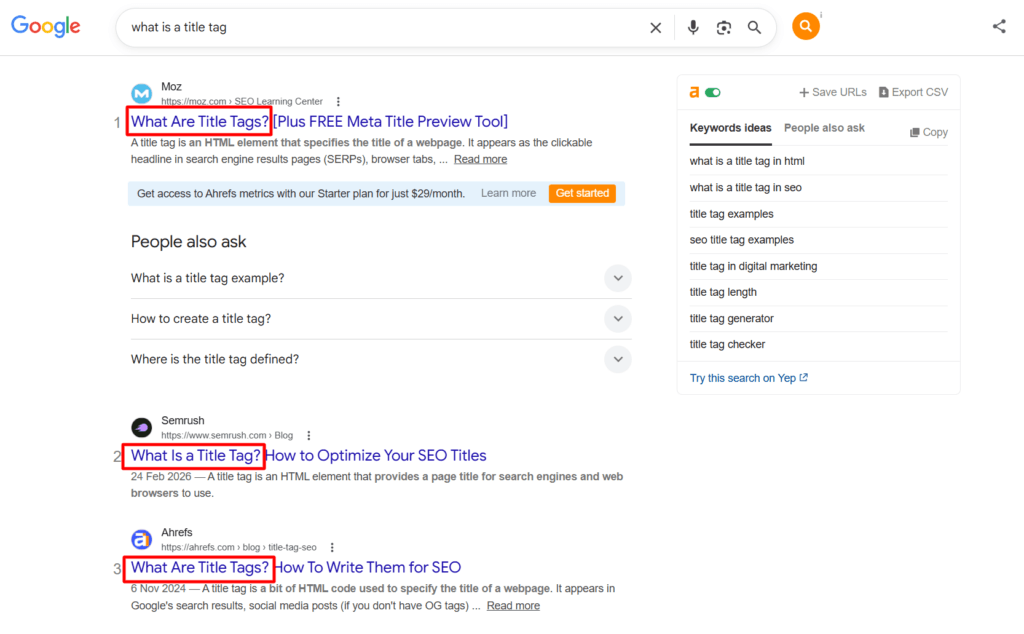Clear the search box with the X icon

[x=656, y=27]
